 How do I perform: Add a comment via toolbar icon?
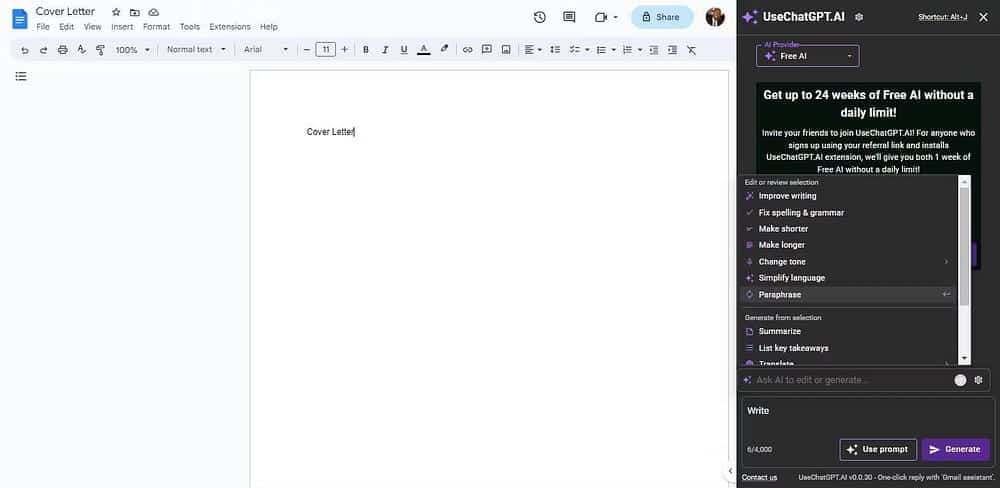click(487, 50)
